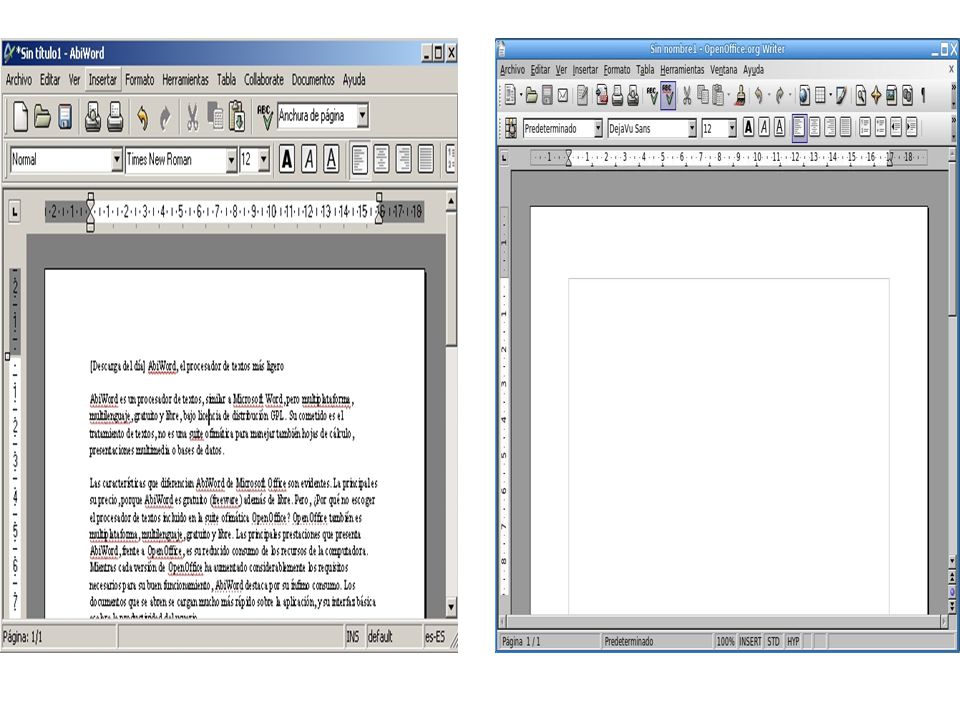Click 100% zoom in Writer status bar
The width and height of the screenshot is (960, 720).
click(725, 641)
